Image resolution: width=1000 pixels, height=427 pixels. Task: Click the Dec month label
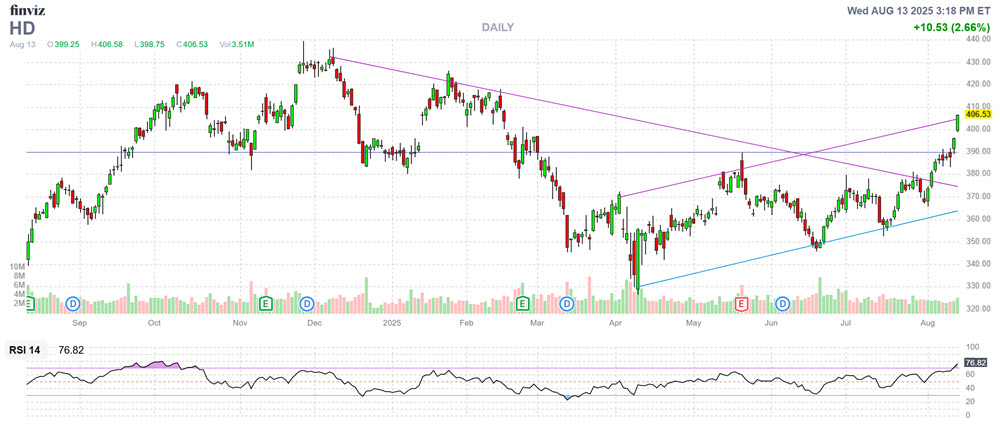click(x=313, y=323)
